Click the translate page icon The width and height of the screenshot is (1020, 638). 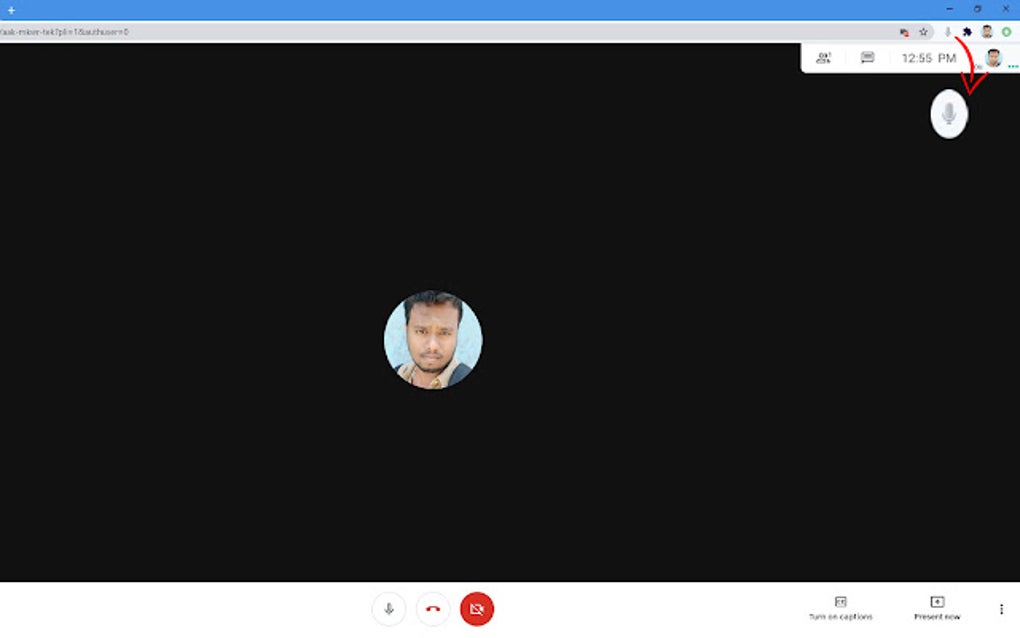(905, 31)
